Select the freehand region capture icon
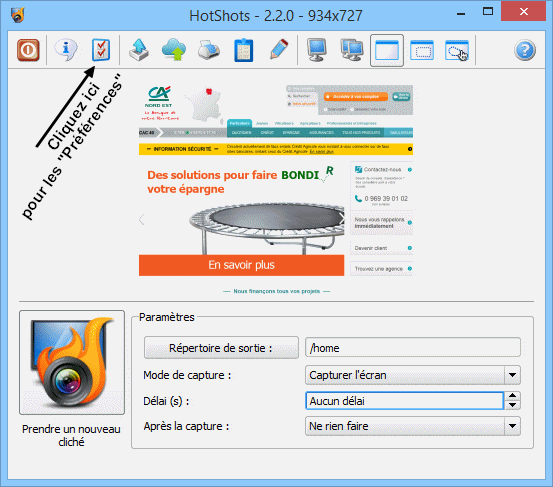The width and height of the screenshot is (553, 487). point(457,50)
